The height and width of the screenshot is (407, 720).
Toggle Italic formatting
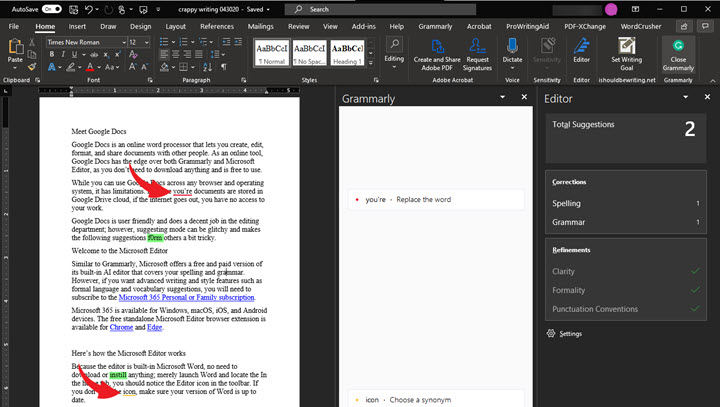(63, 55)
